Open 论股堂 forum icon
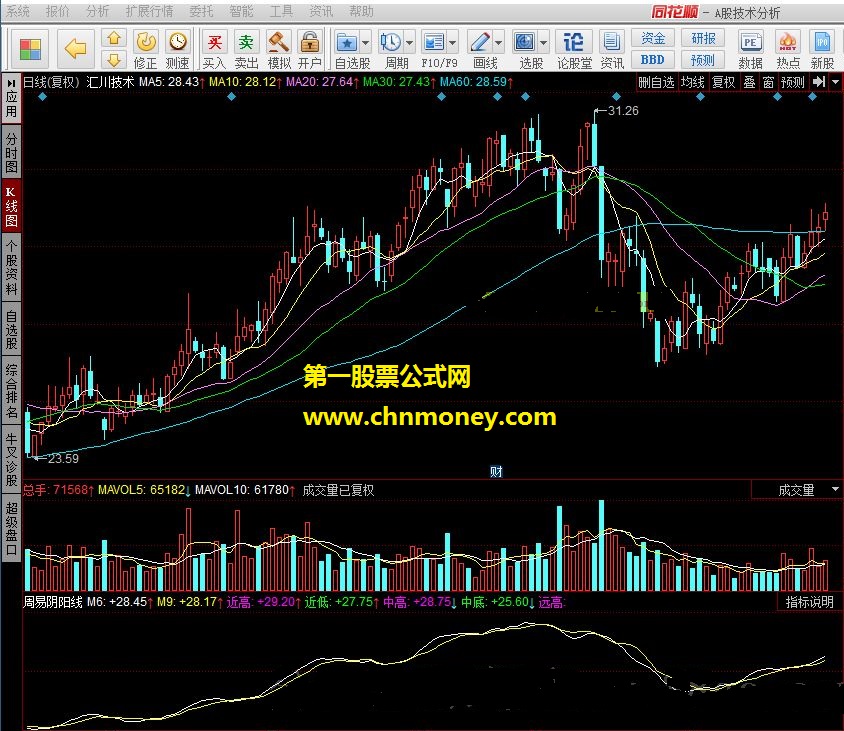This screenshot has height=731, width=844. coord(574,50)
